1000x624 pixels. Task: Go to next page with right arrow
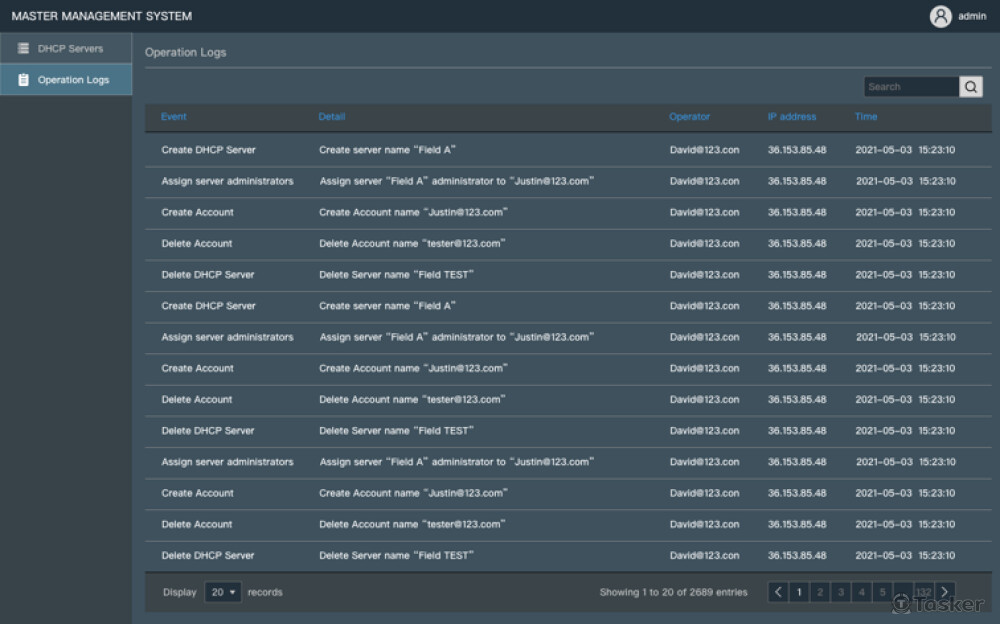point(944,592)
